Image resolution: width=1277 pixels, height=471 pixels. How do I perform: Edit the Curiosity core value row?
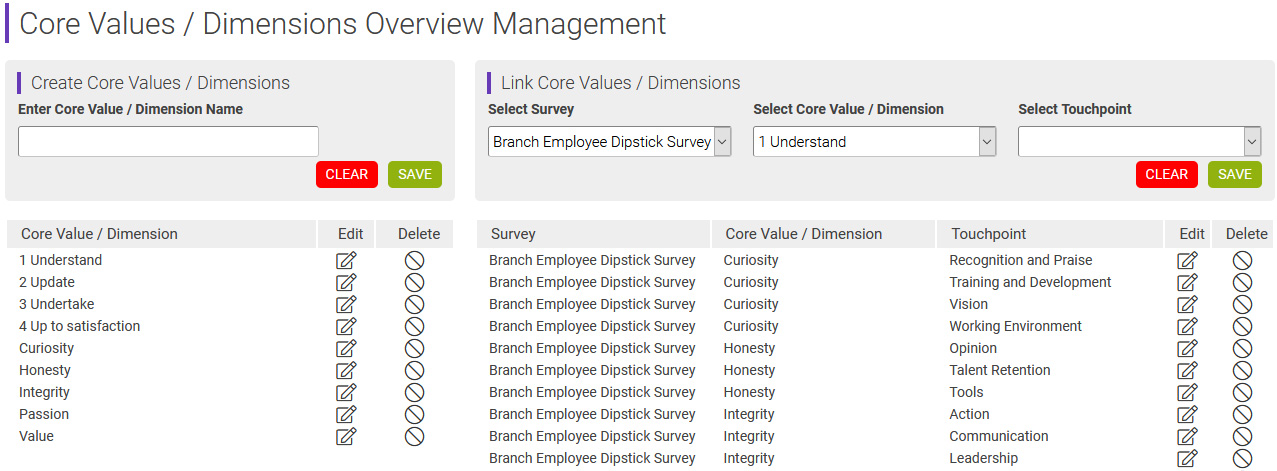[x=346, y=349]
